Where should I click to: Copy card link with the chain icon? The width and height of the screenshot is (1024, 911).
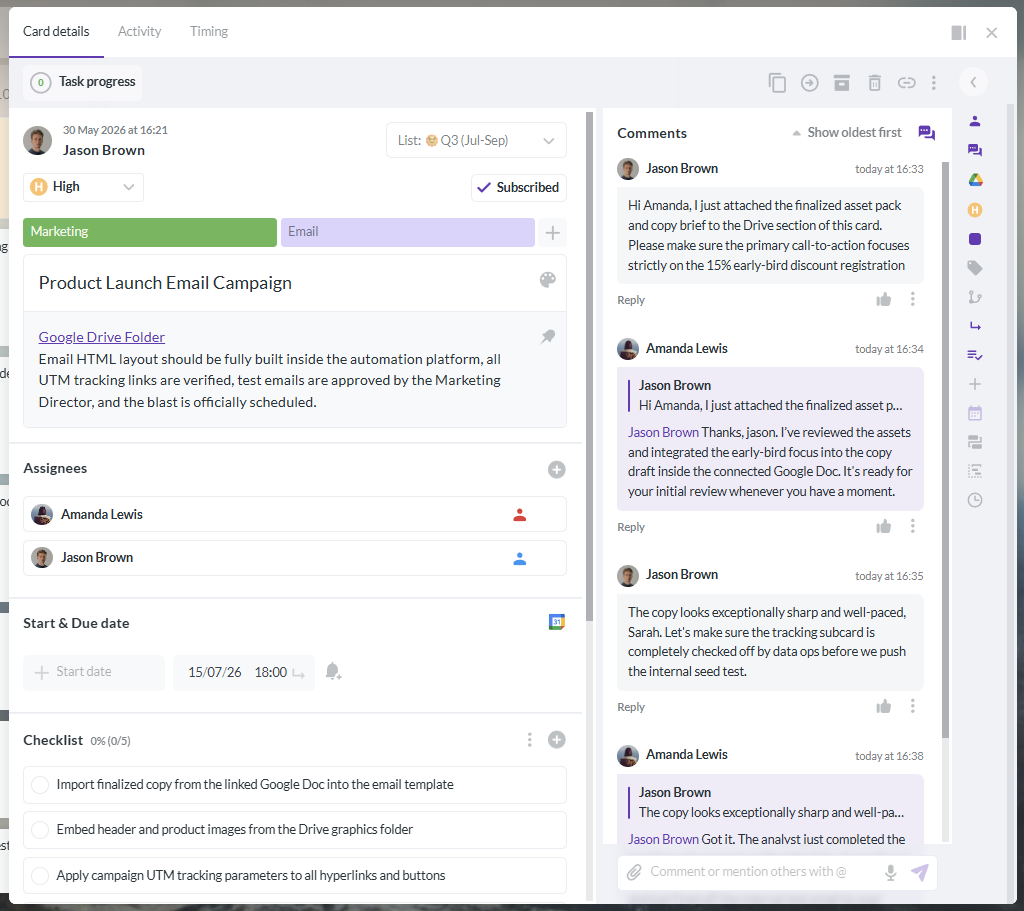[x=906, y=83]
